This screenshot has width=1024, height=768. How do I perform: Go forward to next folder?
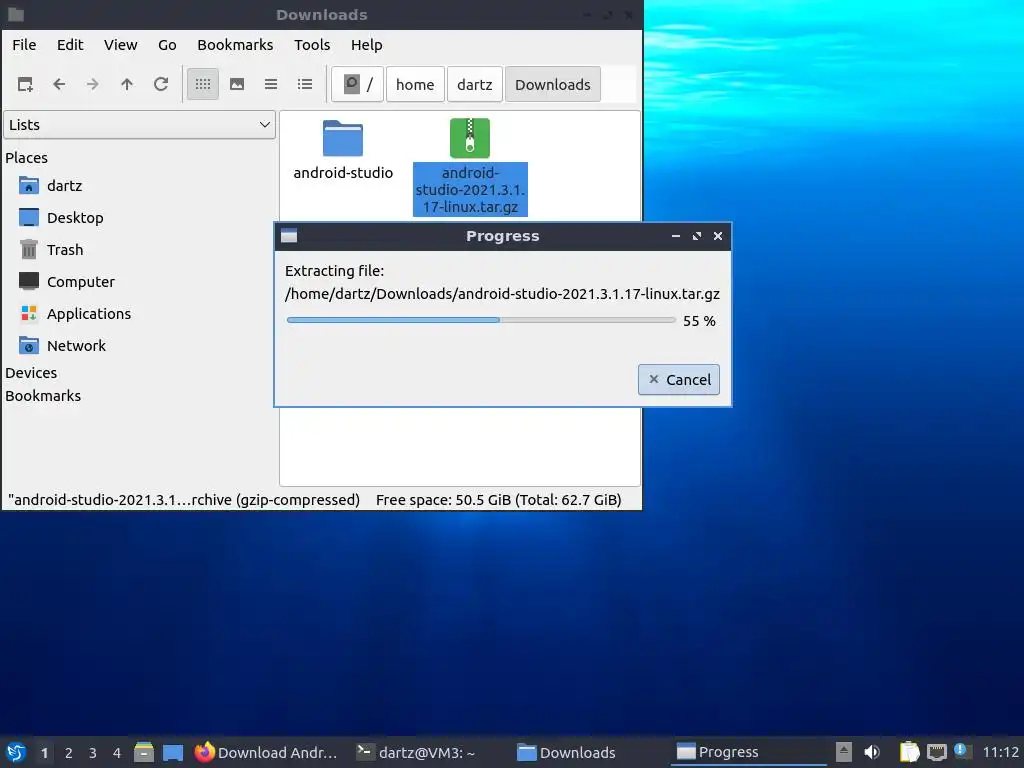(x=93, y=84)
